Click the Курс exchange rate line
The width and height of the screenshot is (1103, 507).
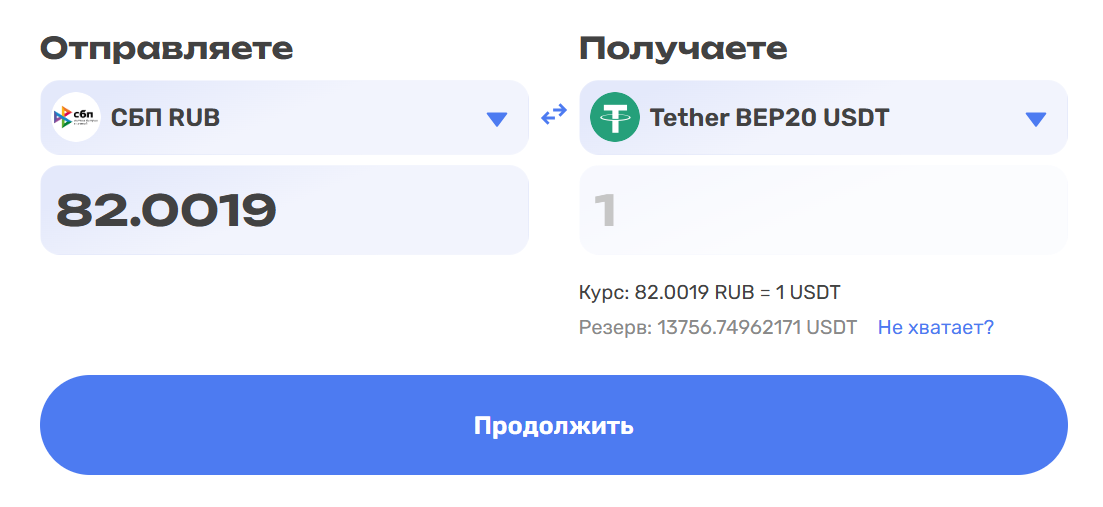pyautogui.click(x=710, y=292)
